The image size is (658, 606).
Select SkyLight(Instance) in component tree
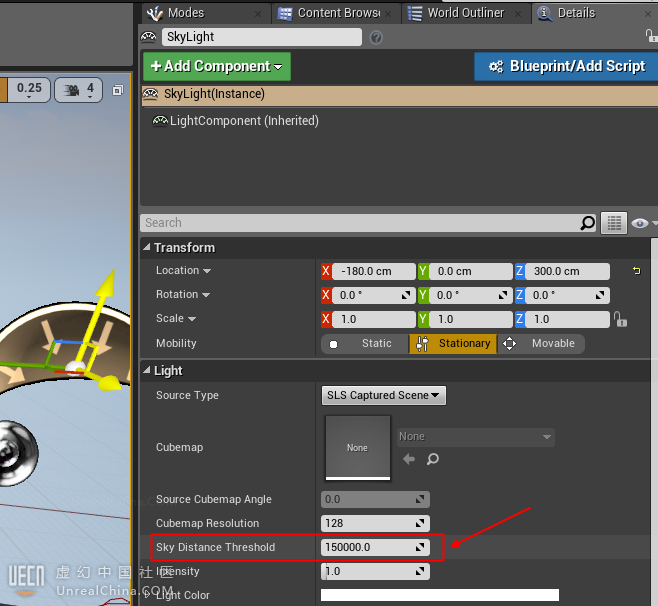(x=400, y=94)
